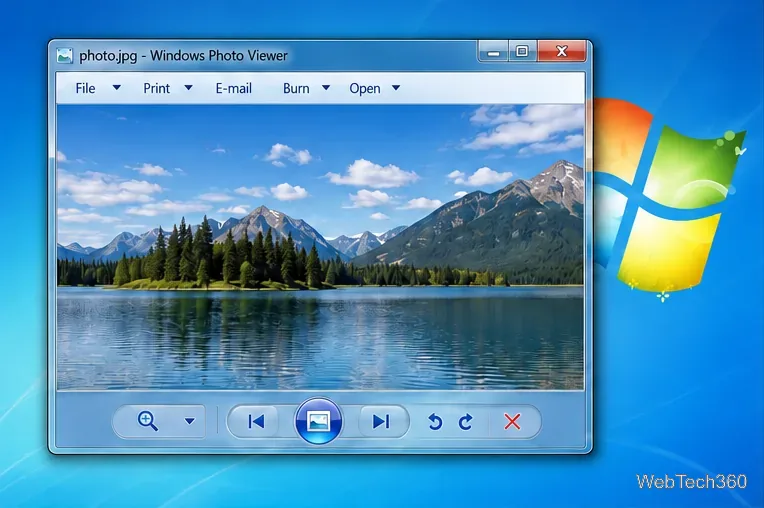Minimize the Windows Photo Viewer window
This screenshot has height=508, width=764.
click(494, 52)
